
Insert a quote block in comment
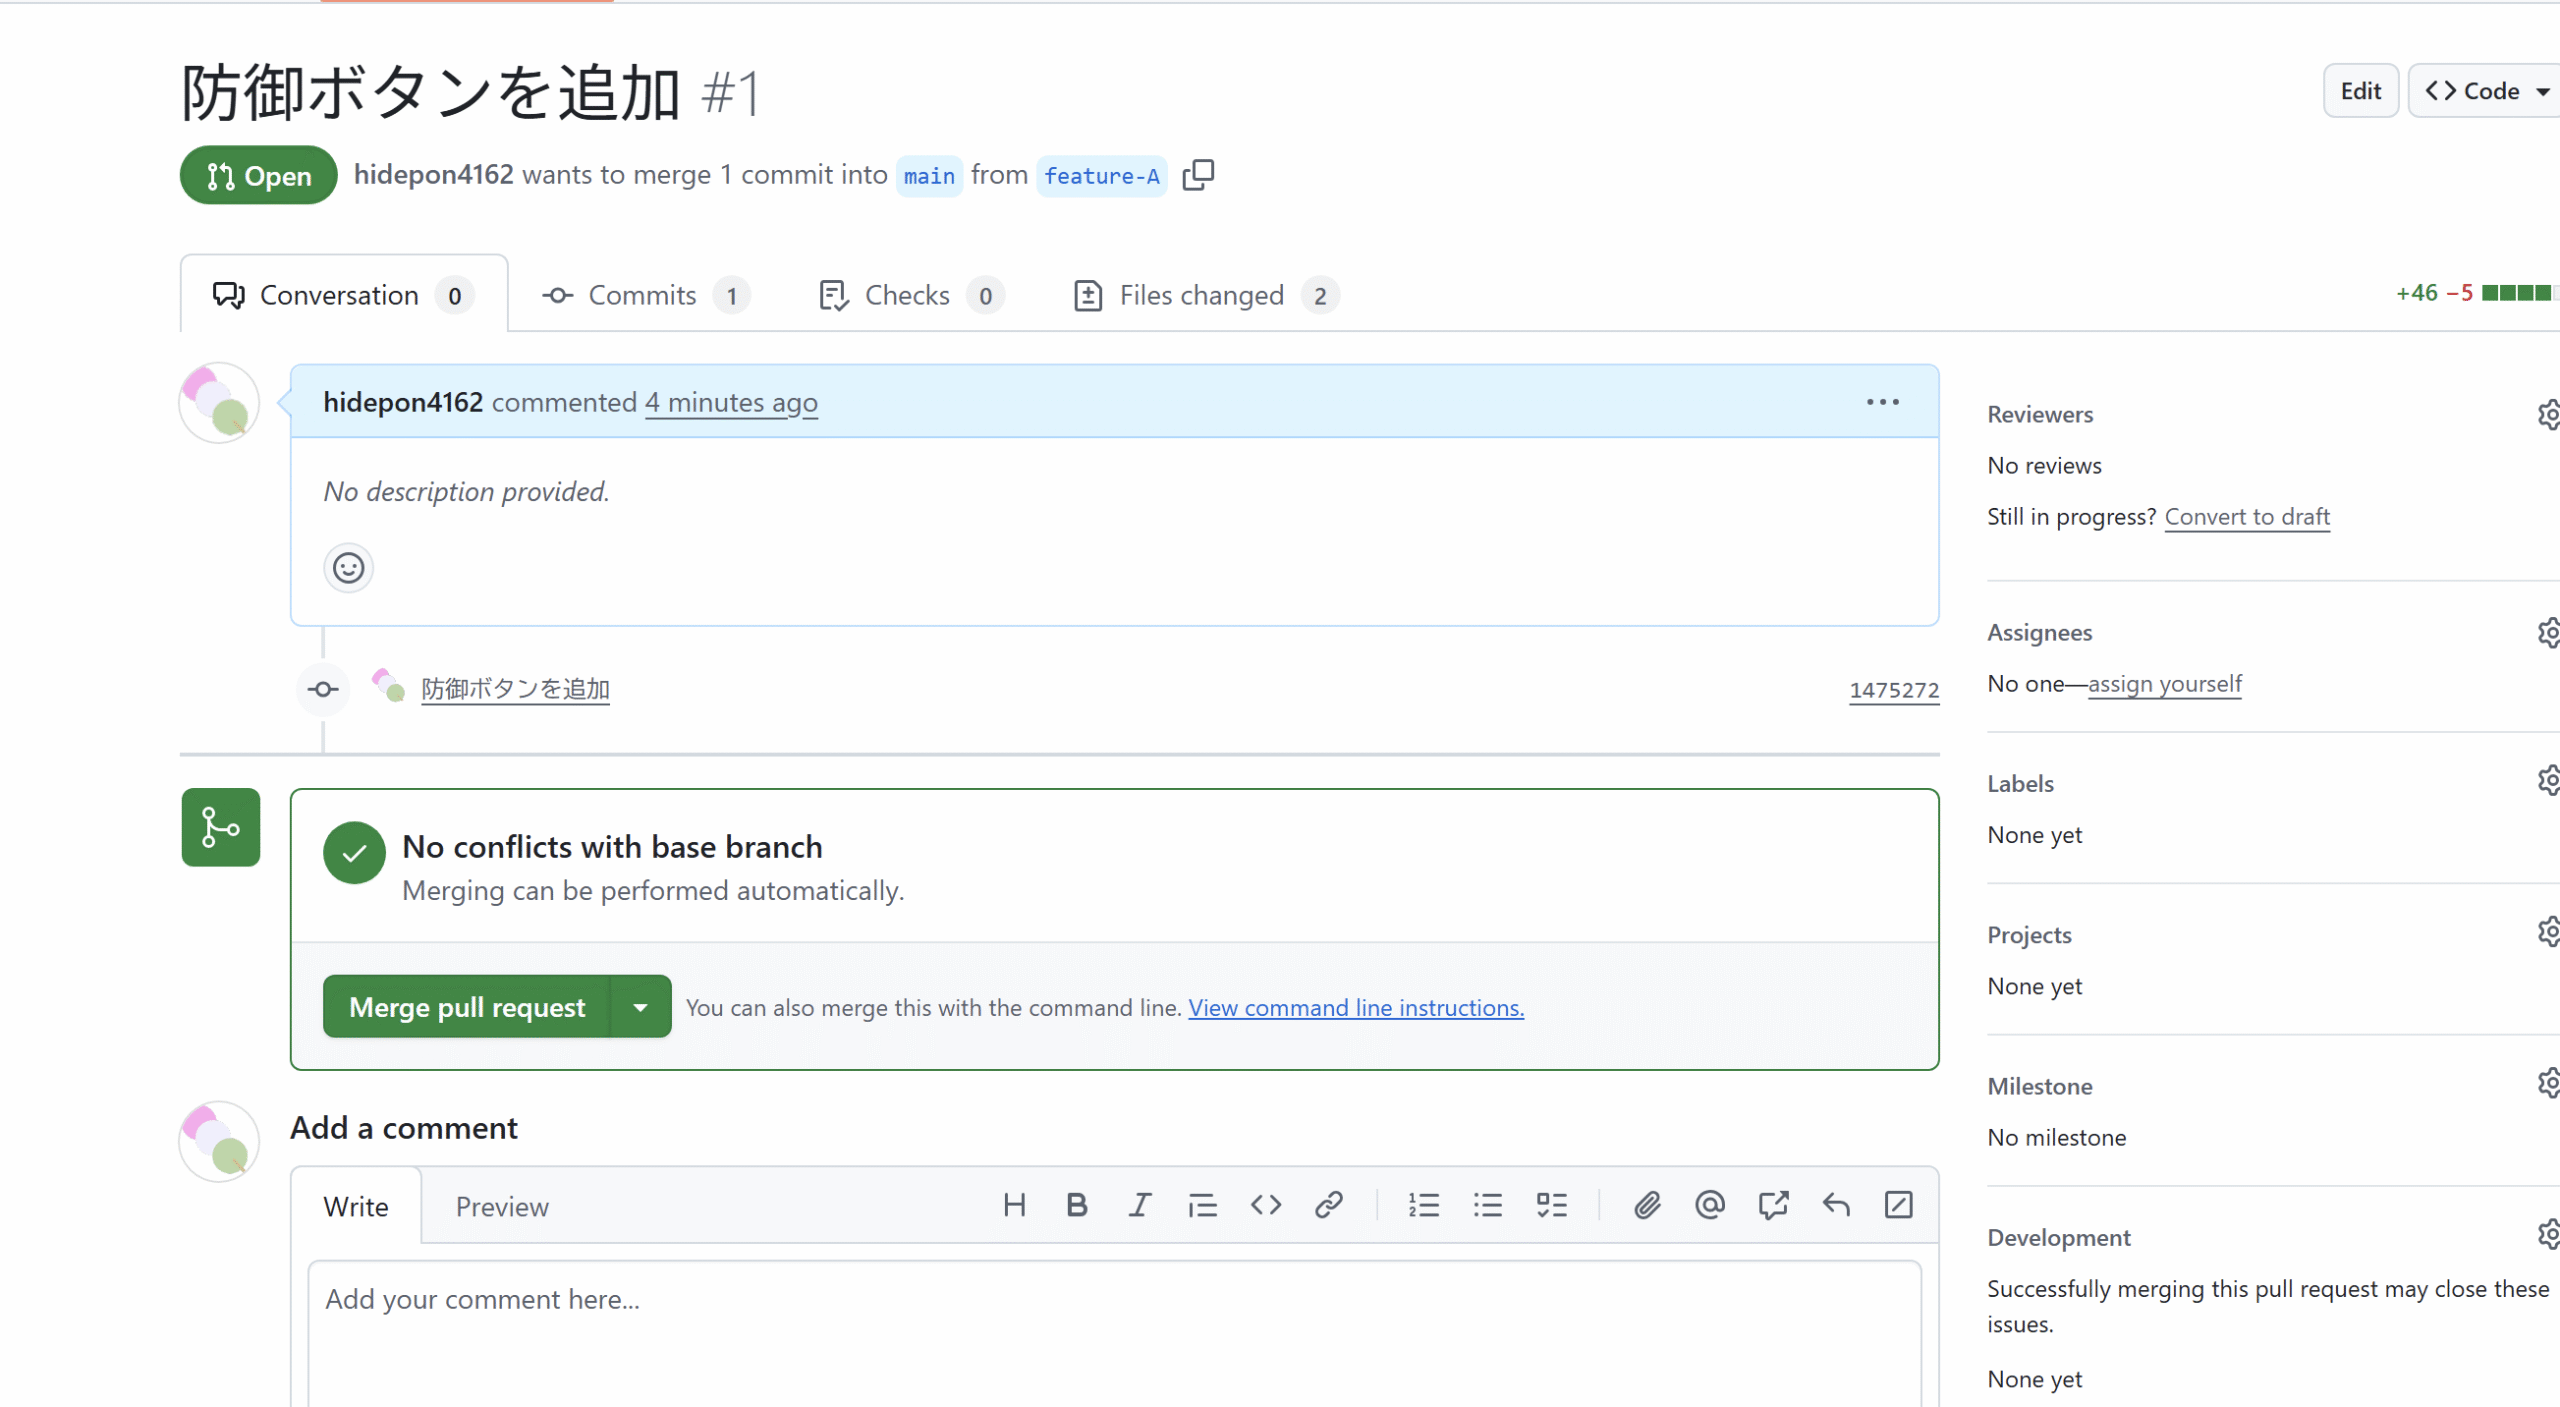[1202, 1205]
